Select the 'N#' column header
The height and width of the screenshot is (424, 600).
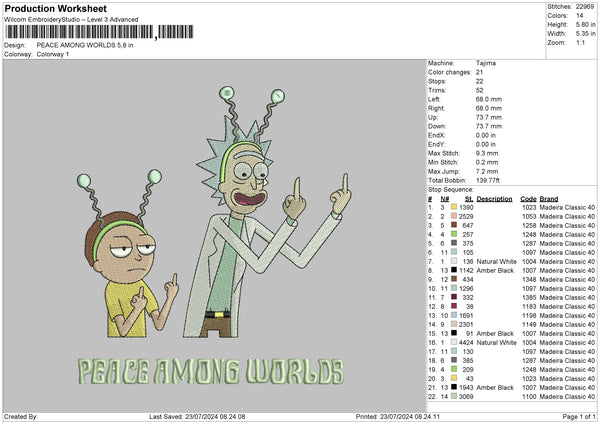tap(445, 199)
